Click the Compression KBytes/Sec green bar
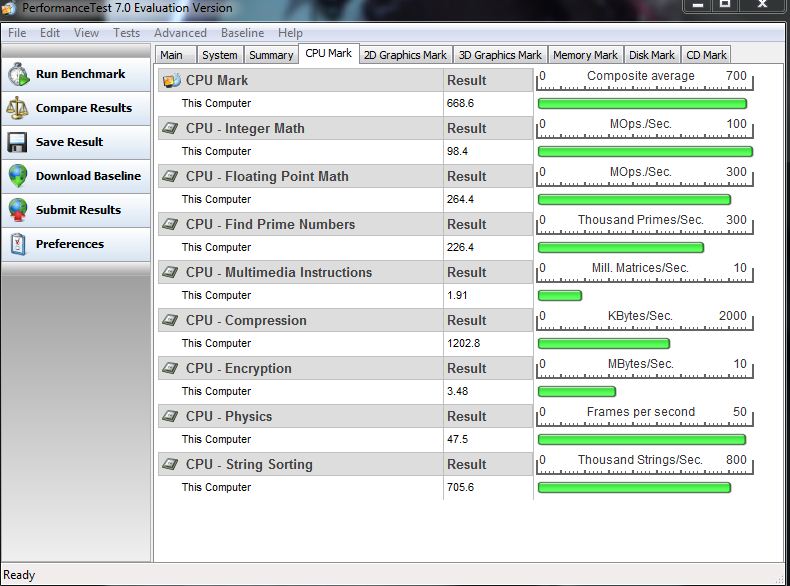Viewport: 790px width, 586px height. (604, 344)
